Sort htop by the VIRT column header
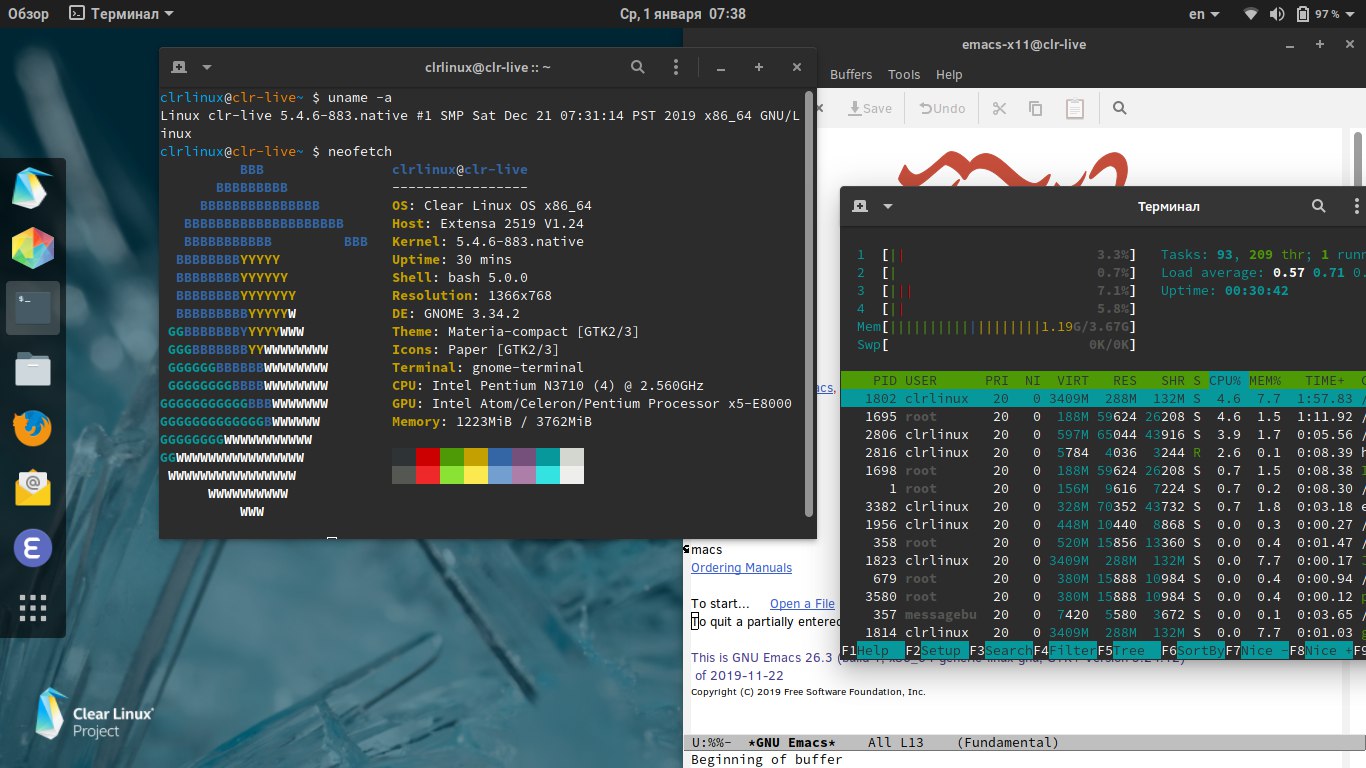Viewport: 1366px width, 768px height. tap(1073, 381)
